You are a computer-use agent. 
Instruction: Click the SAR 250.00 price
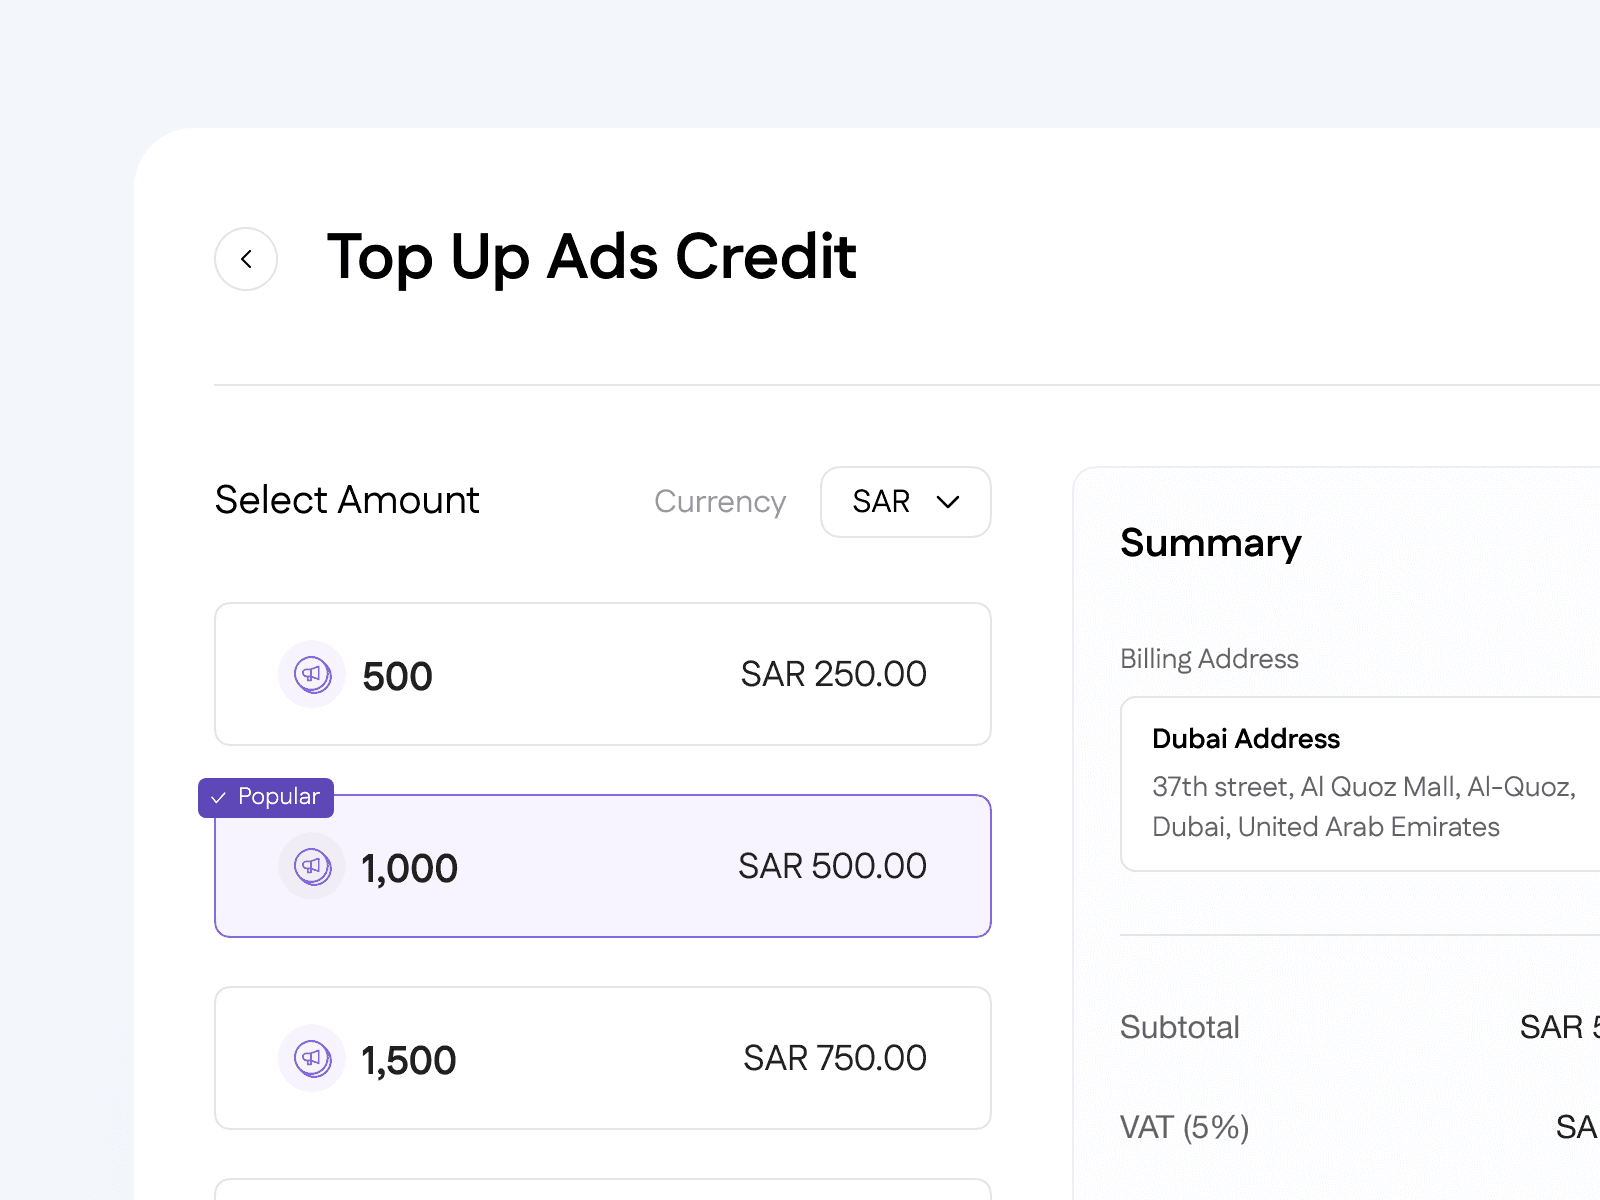point(834,674)
